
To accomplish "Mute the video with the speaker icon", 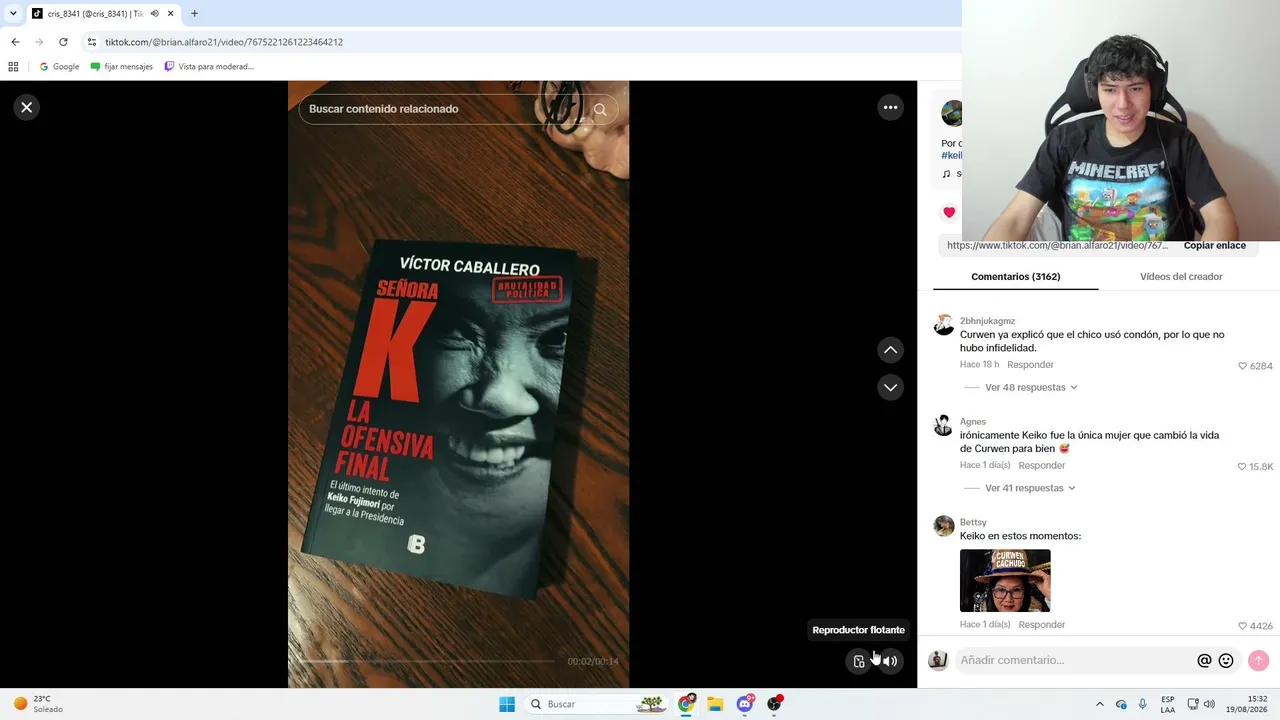I will point(890,661).
